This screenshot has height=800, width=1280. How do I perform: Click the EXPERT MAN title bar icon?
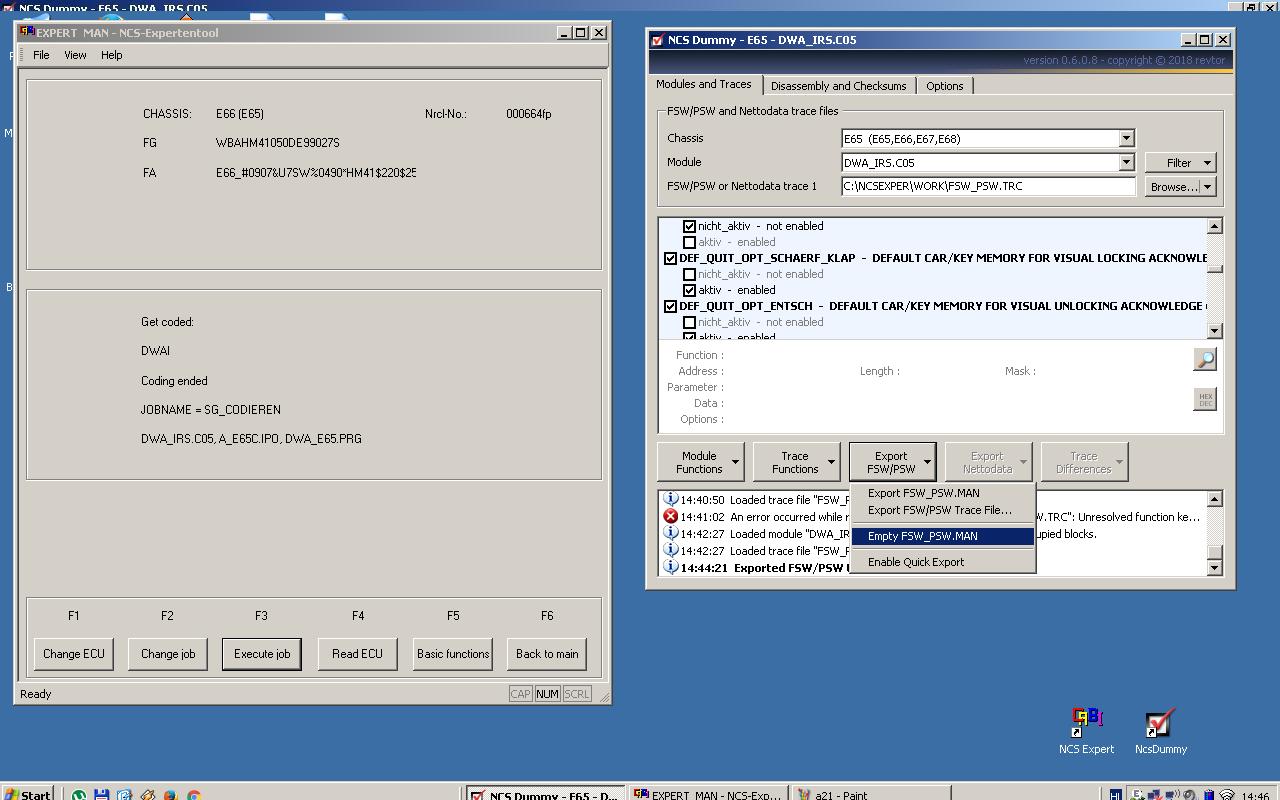pos(27,32)
